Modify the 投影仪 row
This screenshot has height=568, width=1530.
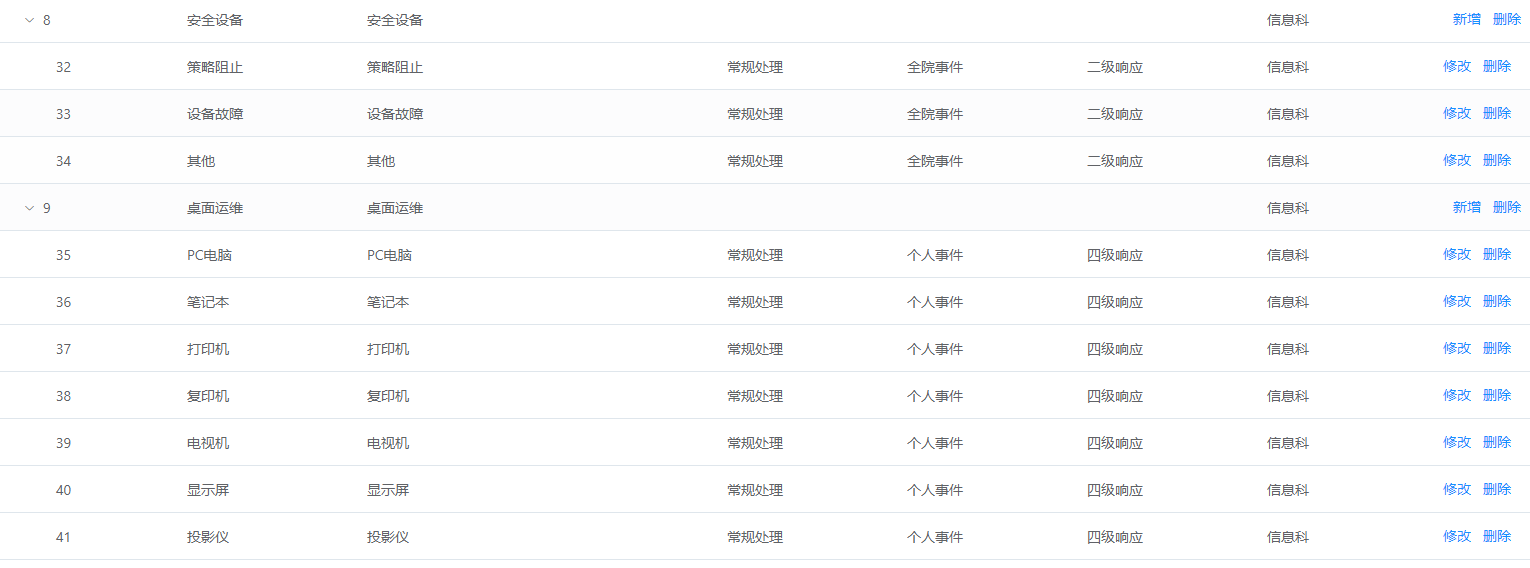click(1456, 536)
